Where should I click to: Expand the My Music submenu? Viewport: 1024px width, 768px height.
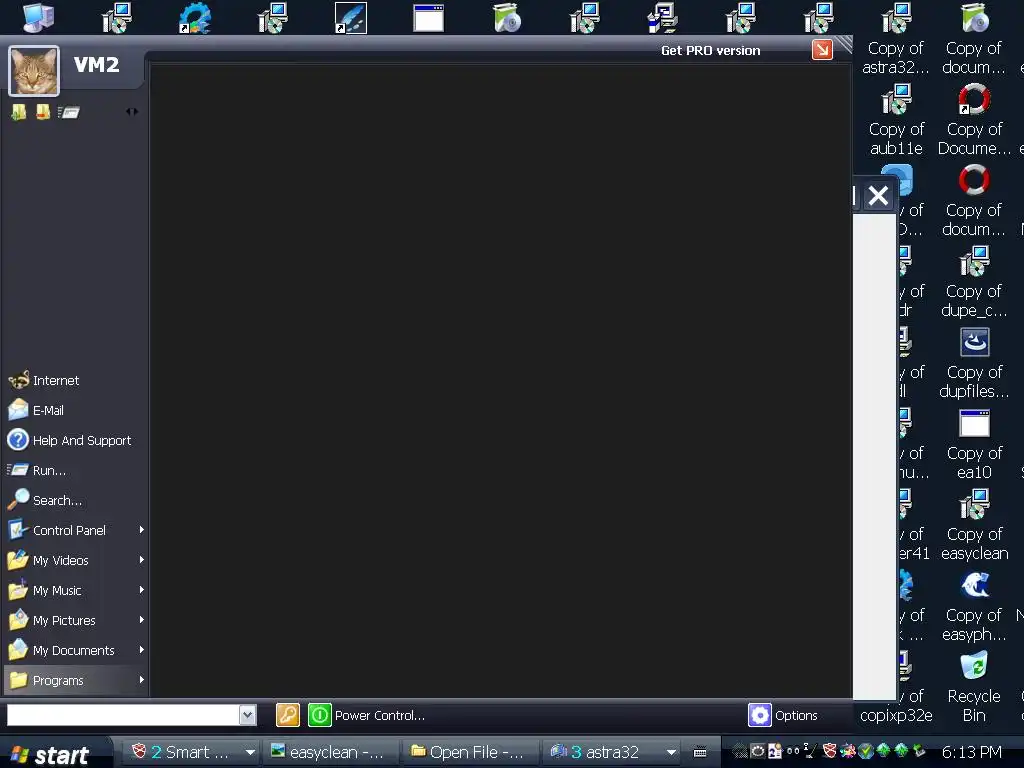(74, 590)
